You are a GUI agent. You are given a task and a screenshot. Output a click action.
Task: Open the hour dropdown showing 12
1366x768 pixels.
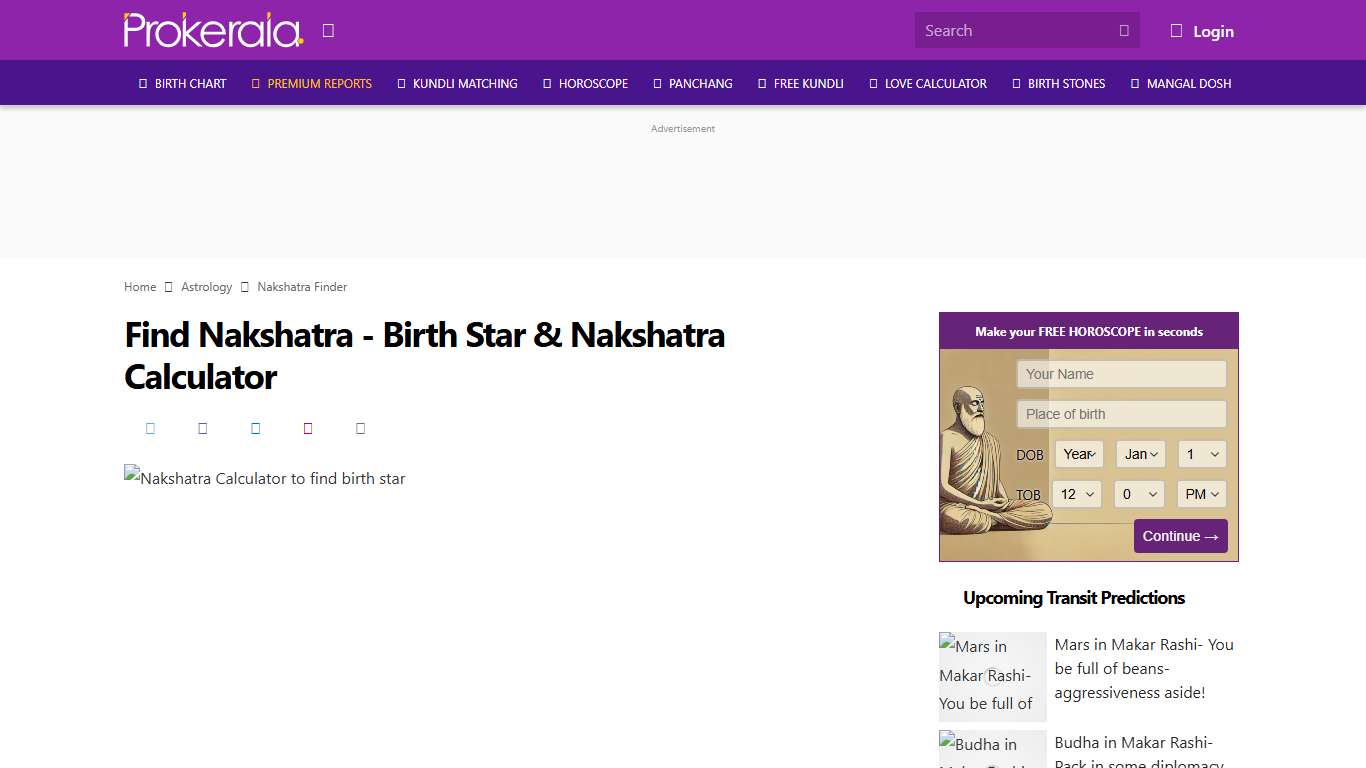pos(1077,493)
